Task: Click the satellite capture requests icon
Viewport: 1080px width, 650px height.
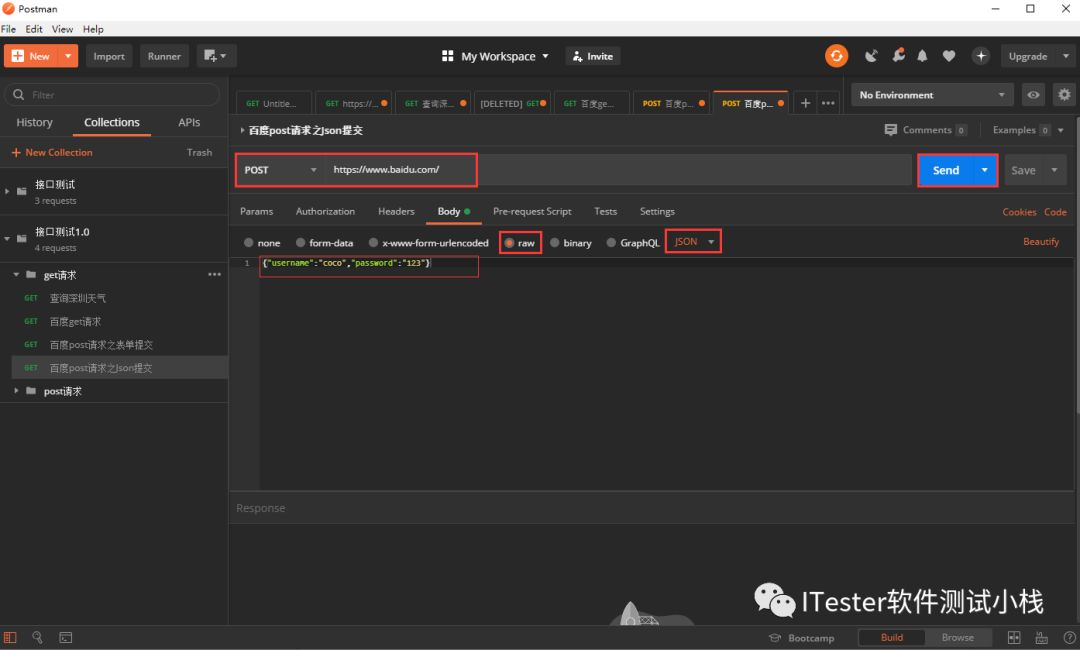Action: pyautogui.click(x=871, y=56)
